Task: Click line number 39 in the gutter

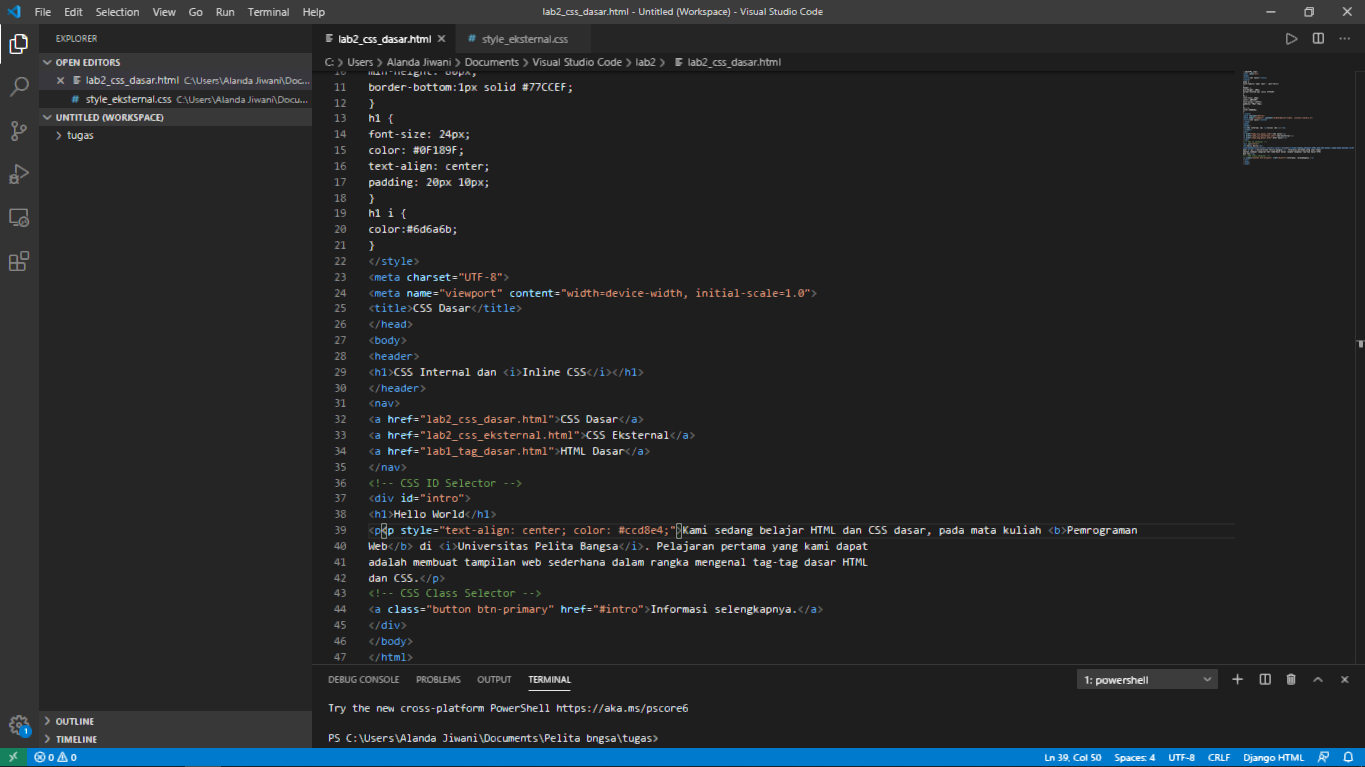Action: coord(341,530)
